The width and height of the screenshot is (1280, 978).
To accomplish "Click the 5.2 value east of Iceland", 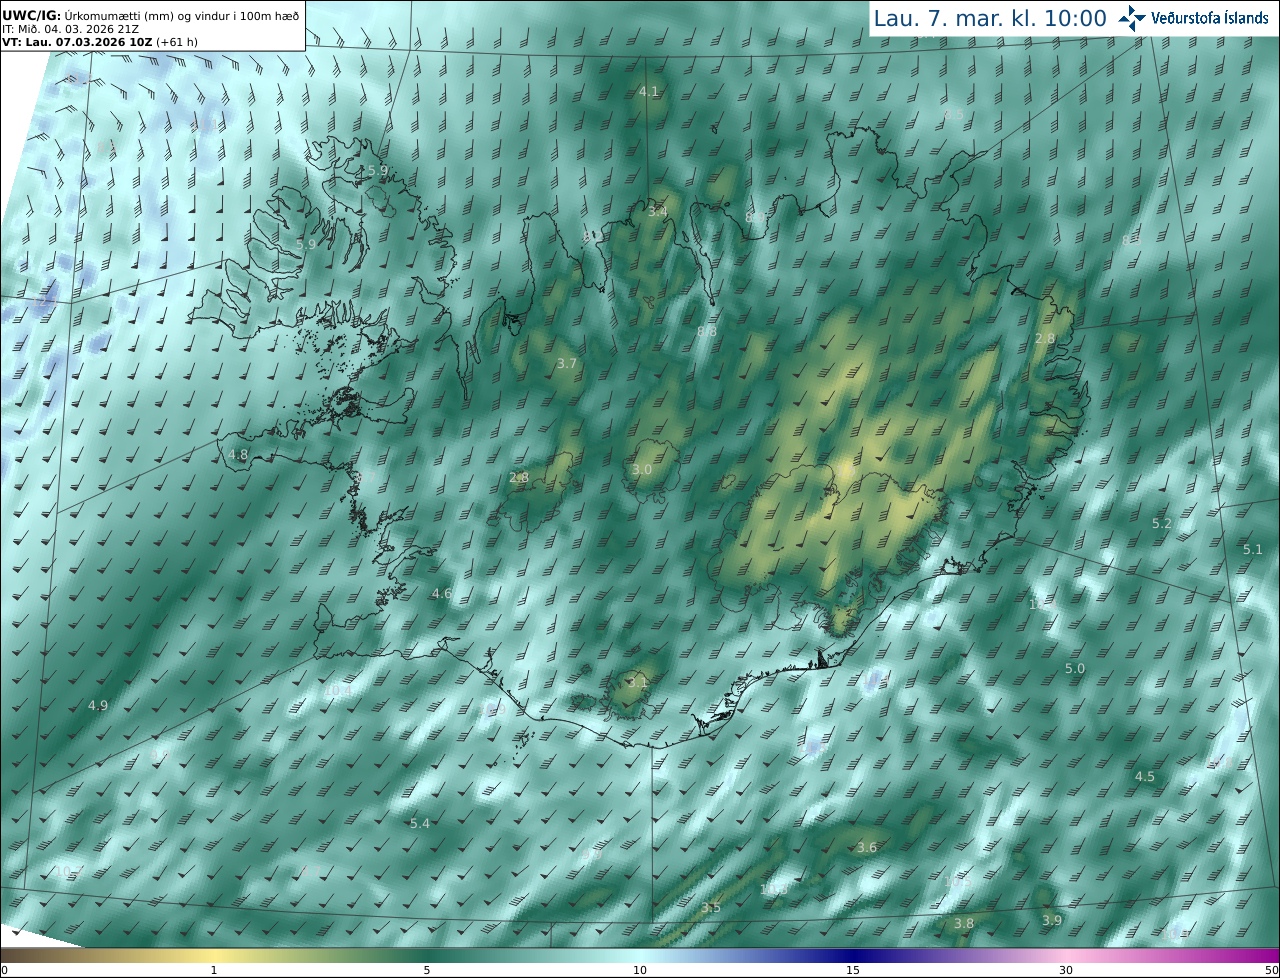I will click(1162, 524).
